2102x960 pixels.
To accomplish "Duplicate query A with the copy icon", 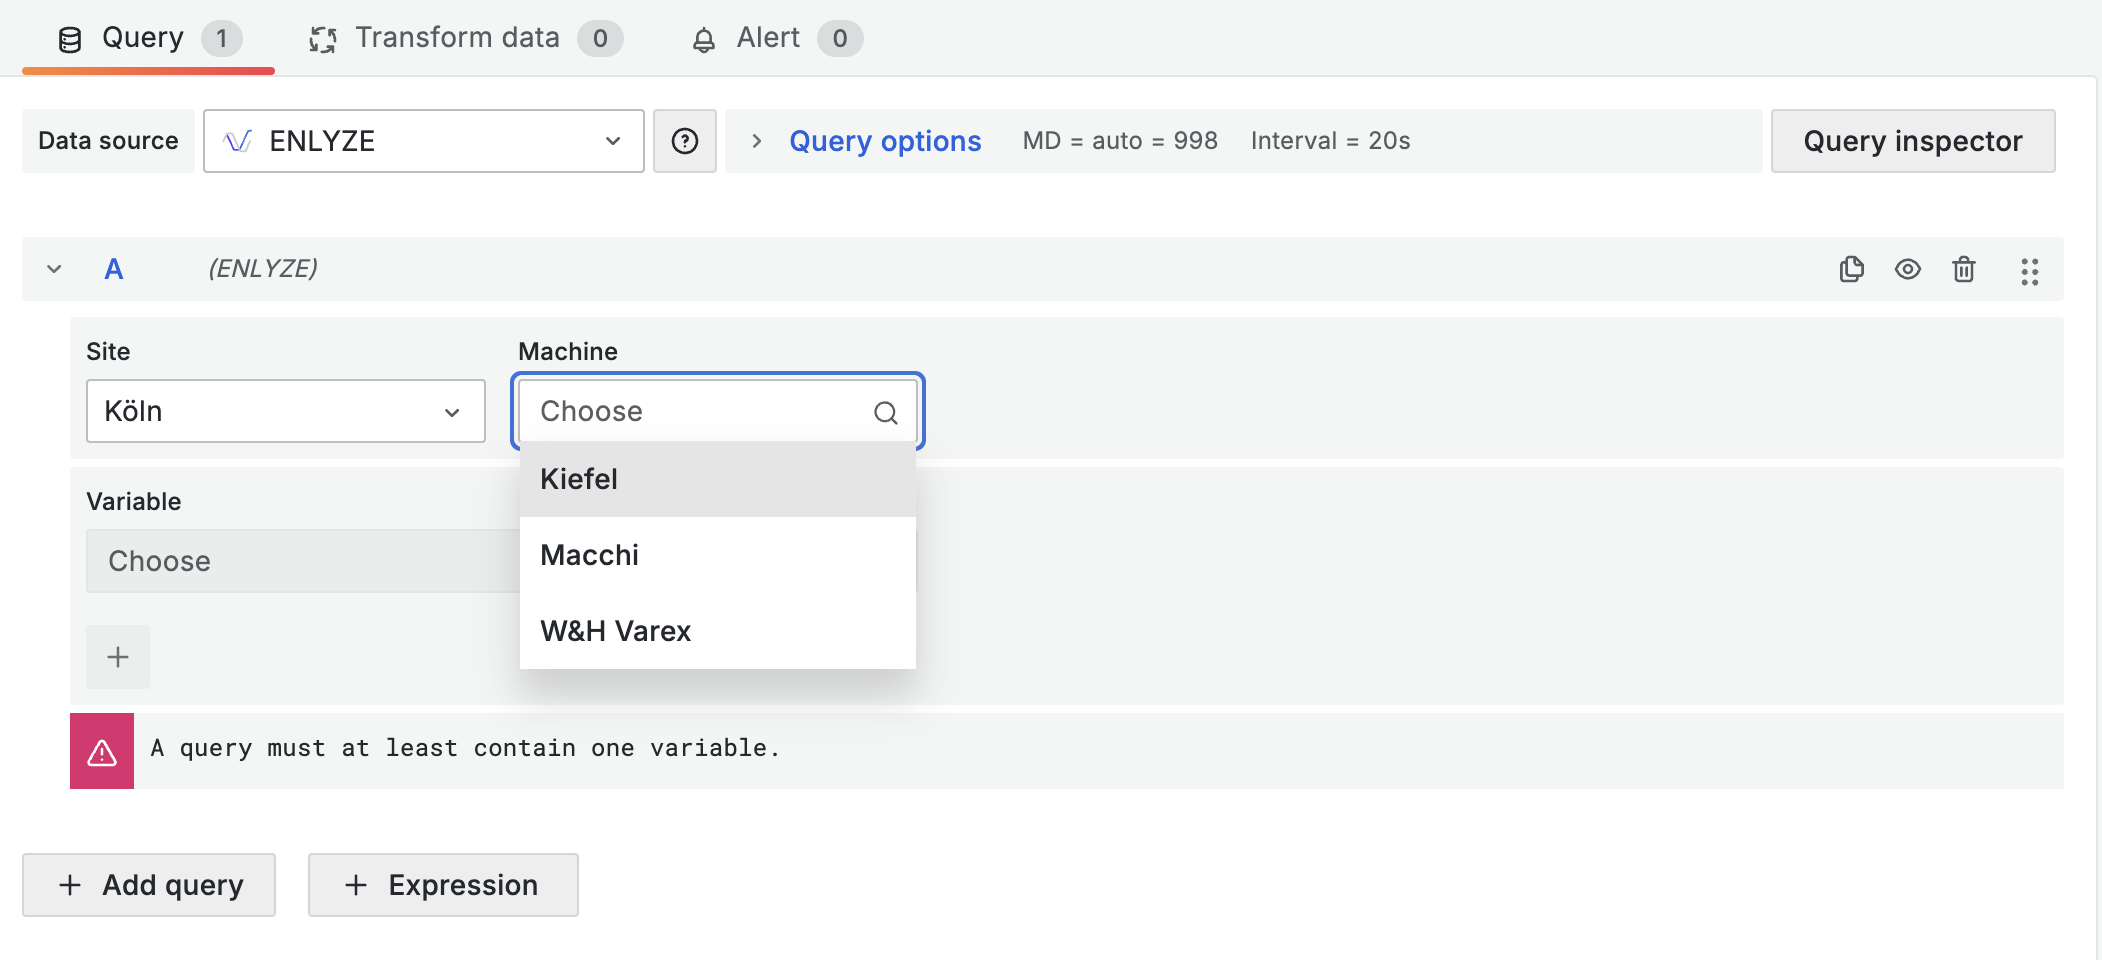I will [1851, 269].
